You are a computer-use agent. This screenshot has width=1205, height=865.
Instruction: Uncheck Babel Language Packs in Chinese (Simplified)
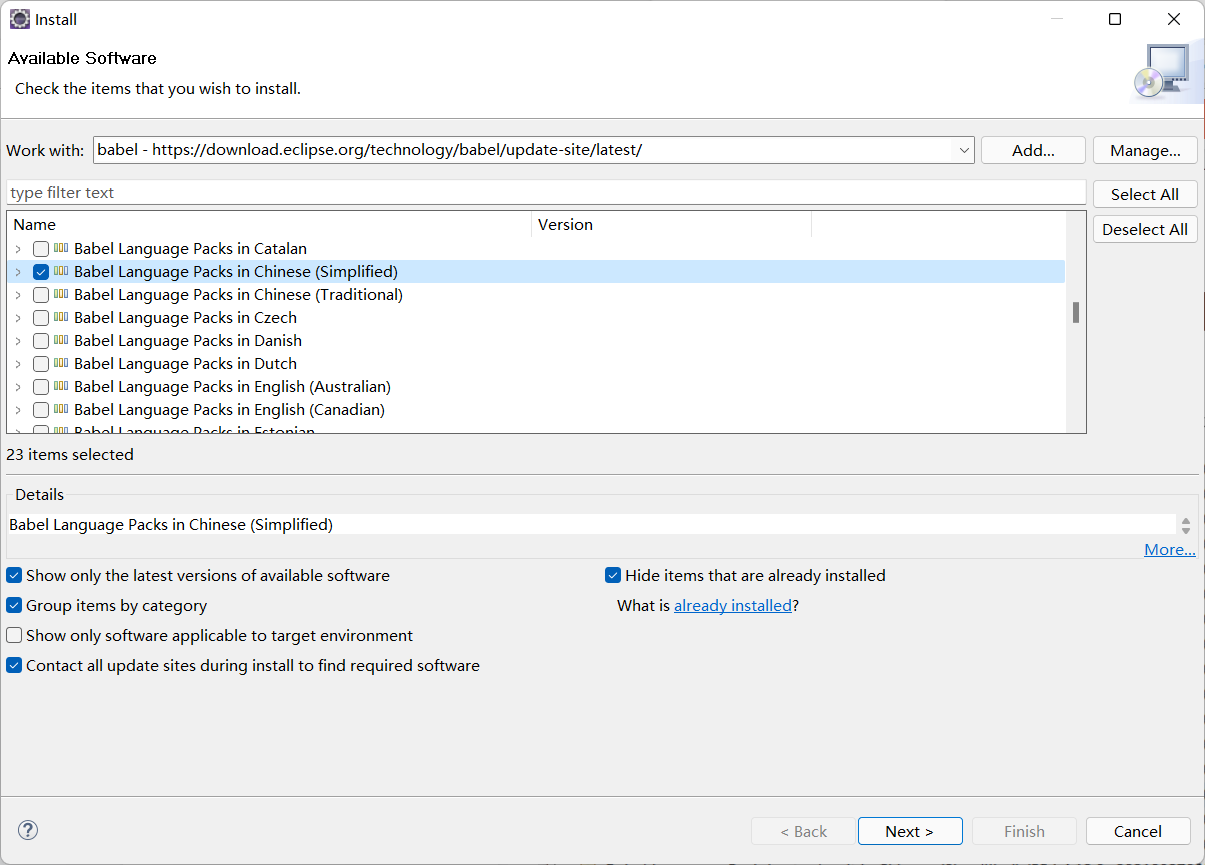click(x=41, y=272)
